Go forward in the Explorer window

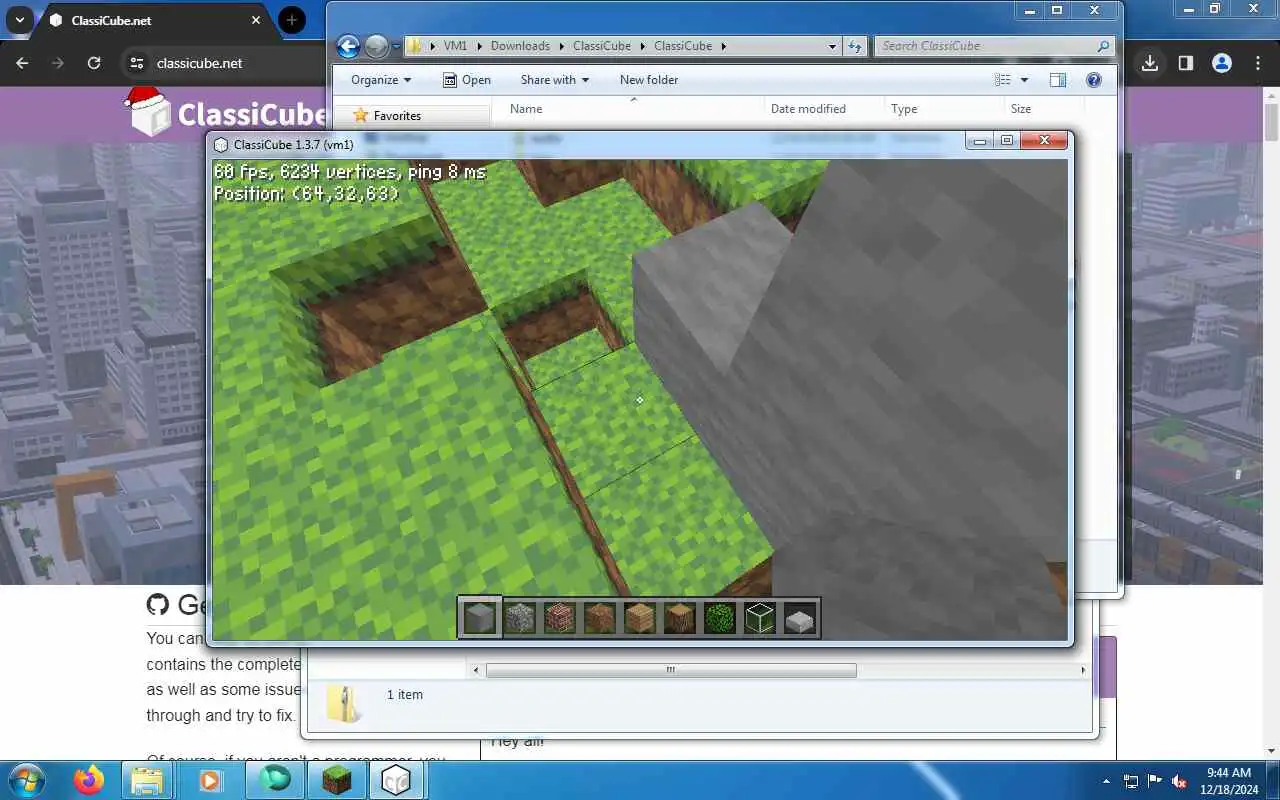tap(376, 46)
